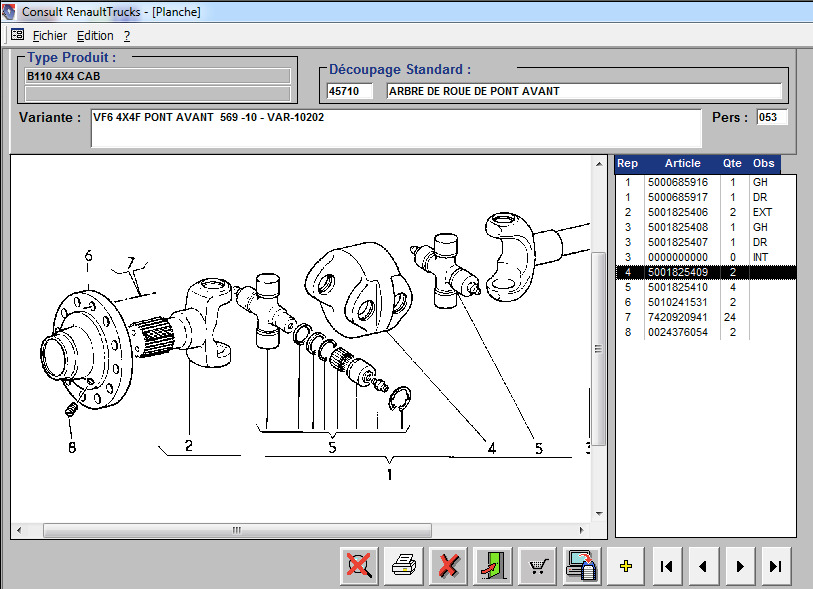Jump to last plate arrow button
This screenshot has height=589, width=813.
point(775,566)
